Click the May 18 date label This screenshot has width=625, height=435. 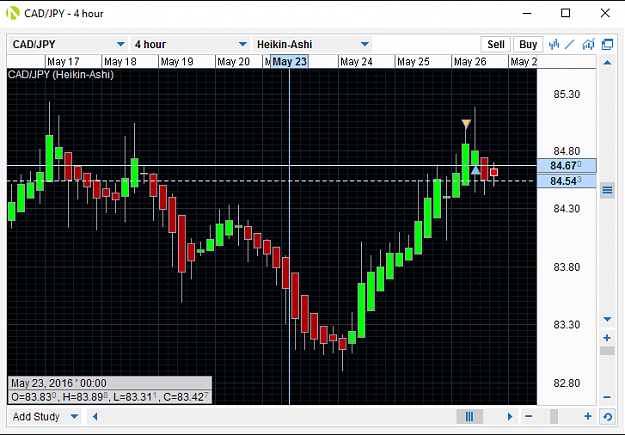(x=120, y=62)
